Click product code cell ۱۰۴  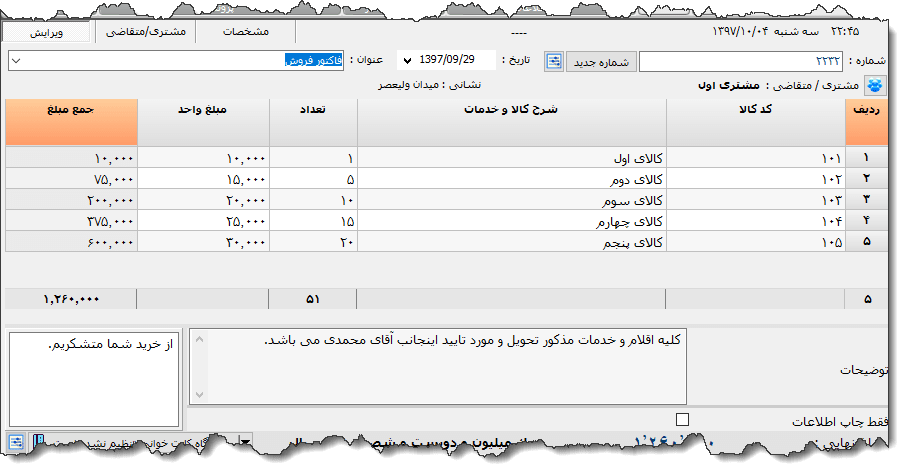point(756,221)
